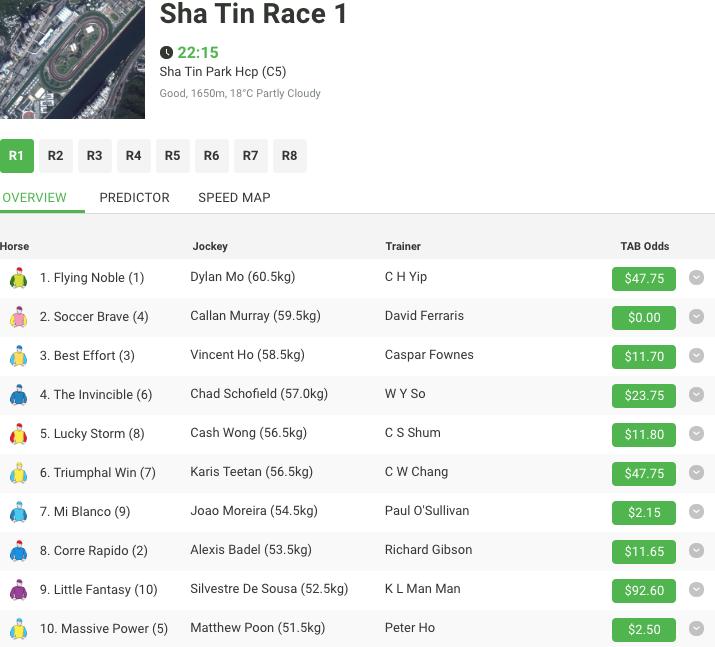This screenshot has height=647, width=715.
Task: Click The Invincible's blue silks icon
Action: (18, 395)
